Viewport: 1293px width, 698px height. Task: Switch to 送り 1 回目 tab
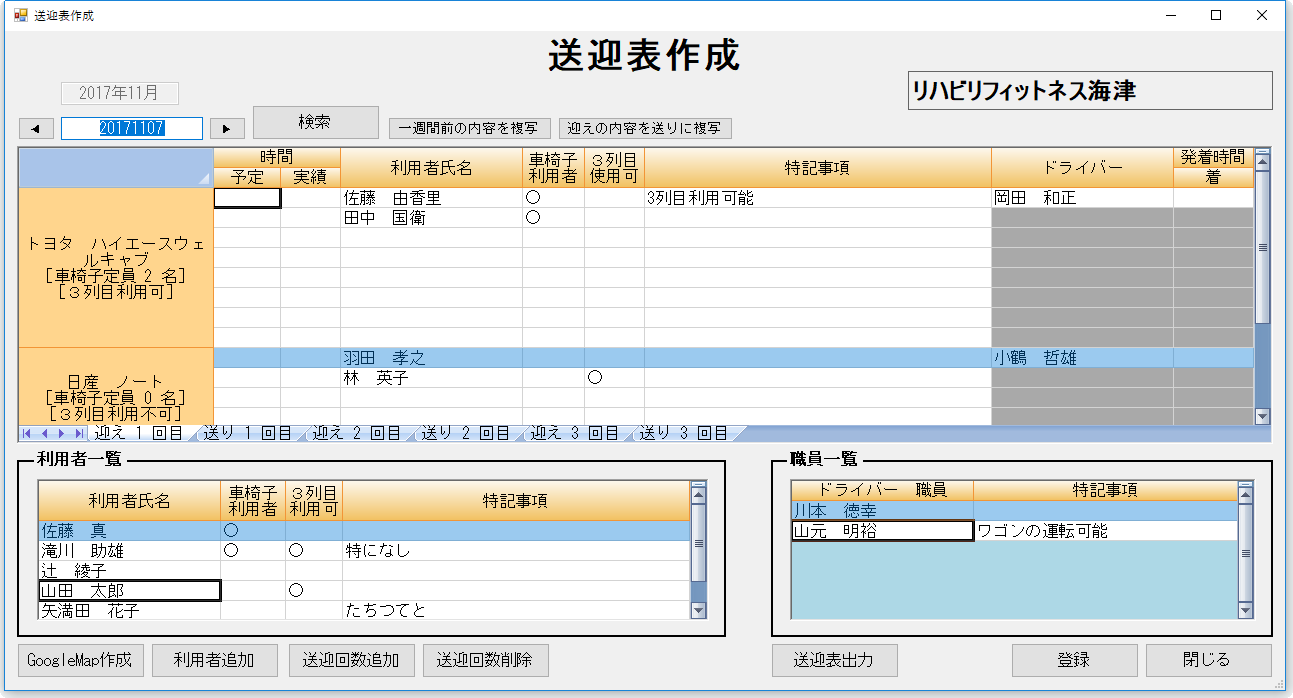pos(247,433)
